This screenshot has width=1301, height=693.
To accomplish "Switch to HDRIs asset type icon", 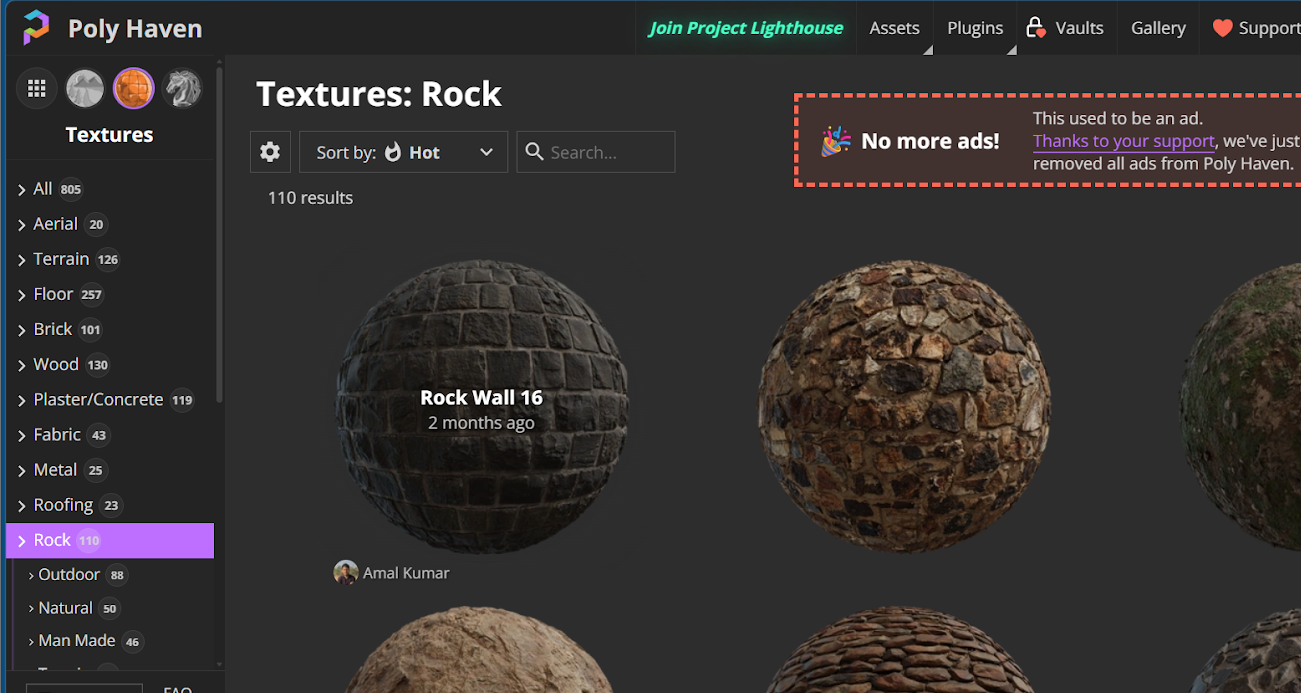I will pos(85,89).
